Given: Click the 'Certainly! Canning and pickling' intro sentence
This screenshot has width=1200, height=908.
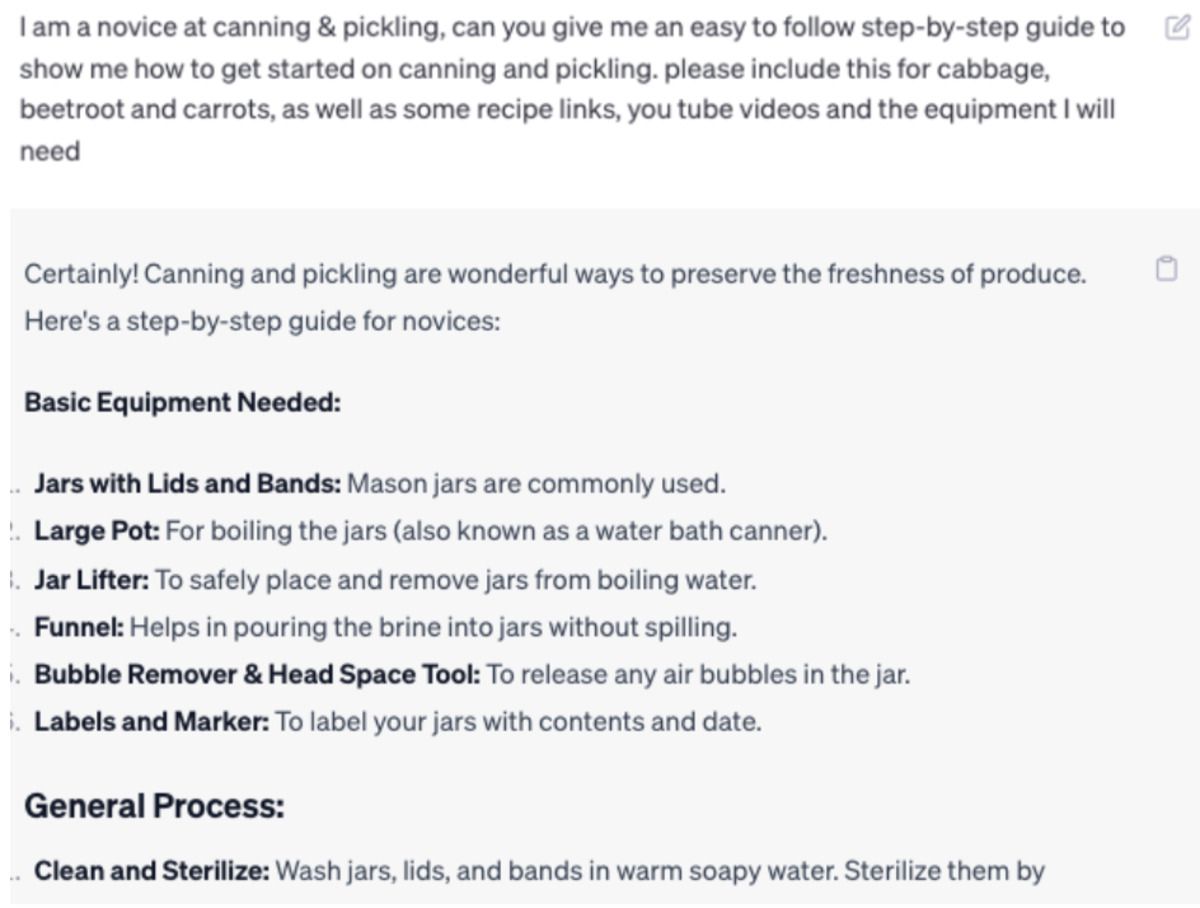Looking at the screenshot, I should point(555,274).
